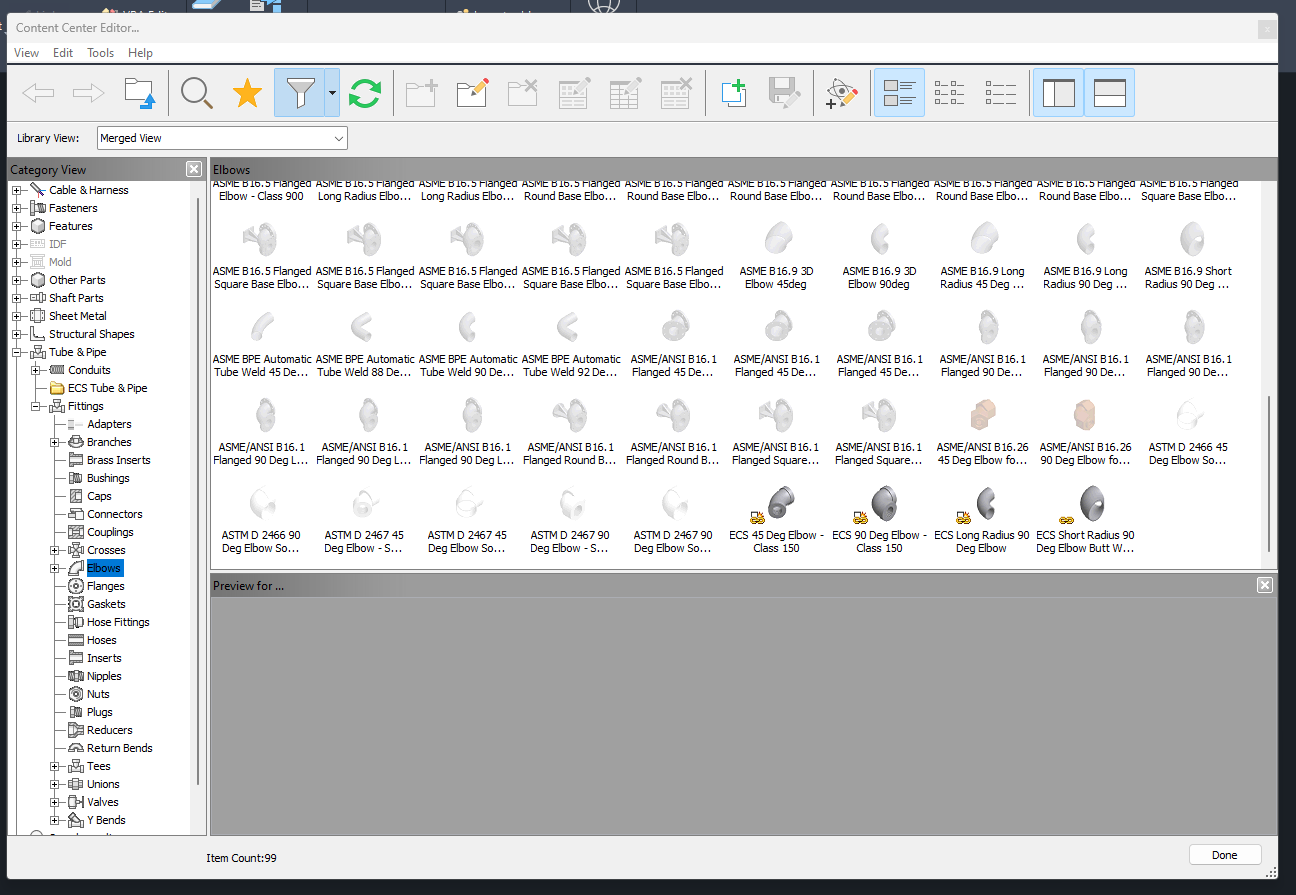Click the library transfer icon next to back arrows
The width and height of the screenshot is (1296, 895).
tap(139, 92)
